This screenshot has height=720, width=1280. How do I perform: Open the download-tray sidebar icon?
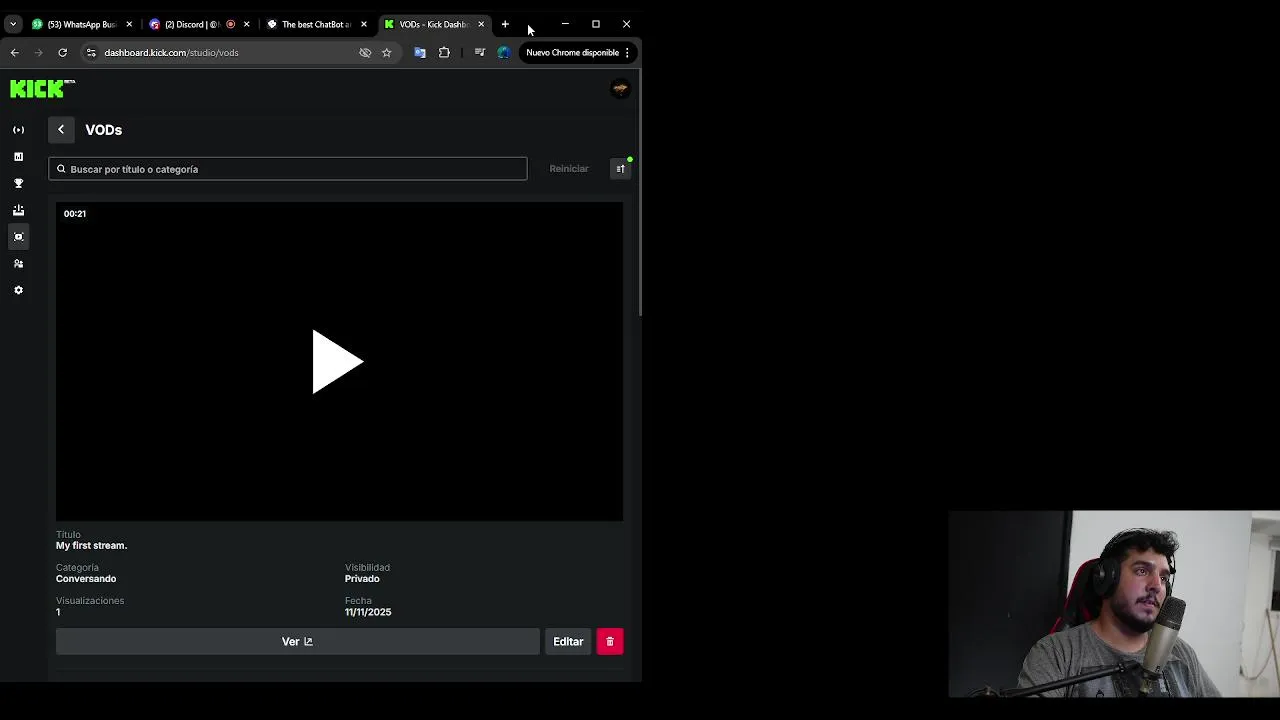point(18,210)
